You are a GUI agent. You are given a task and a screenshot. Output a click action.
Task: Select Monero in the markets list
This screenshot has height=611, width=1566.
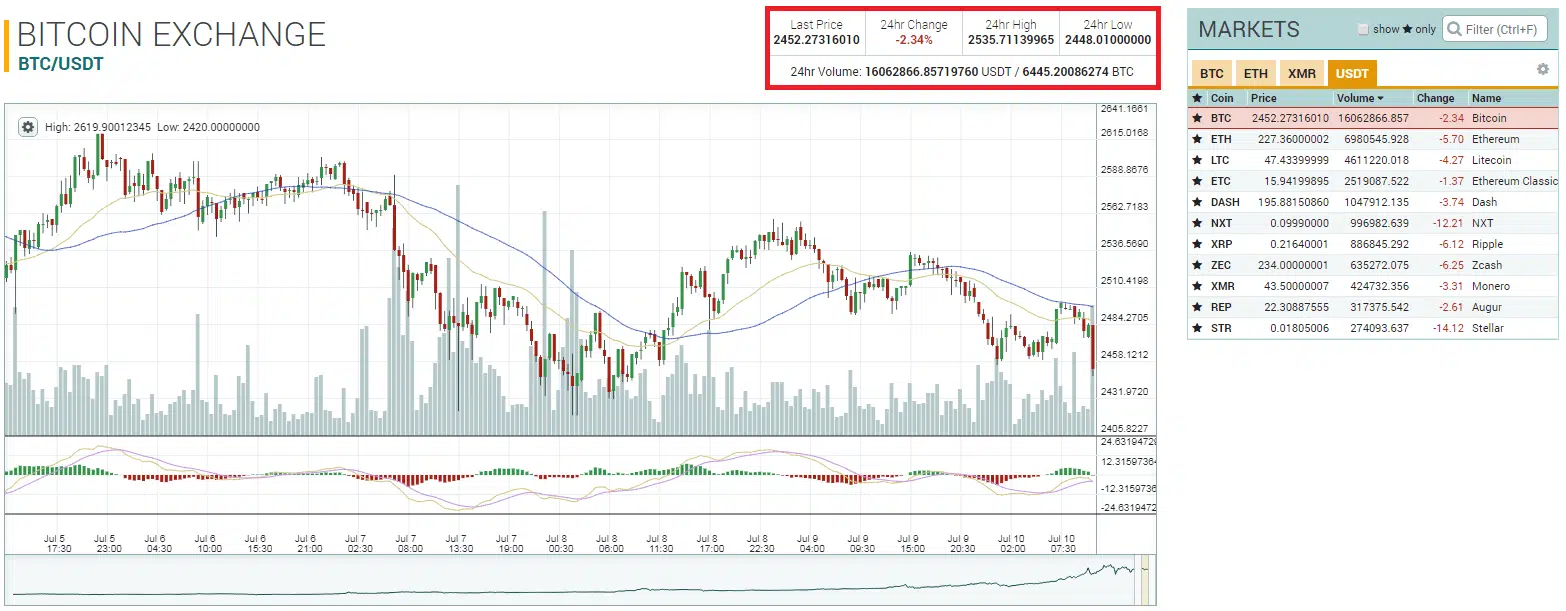coord(1491,286)
